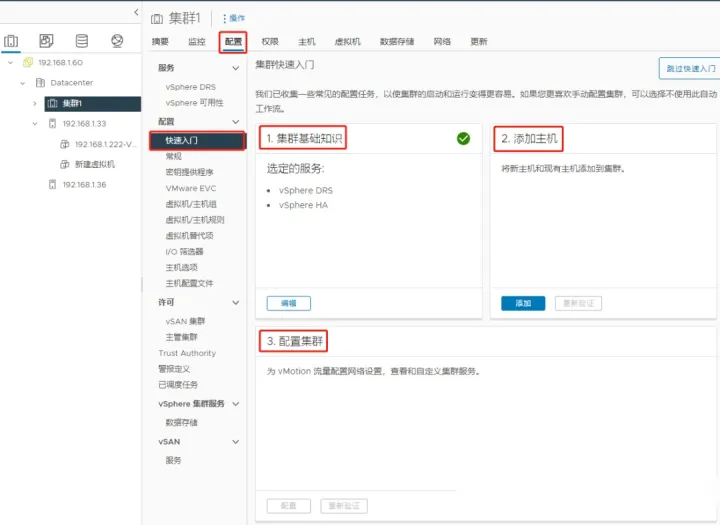Expand the 集群1 tree node
This screenshot has height=525, width=720.
[x=34, y=103]
